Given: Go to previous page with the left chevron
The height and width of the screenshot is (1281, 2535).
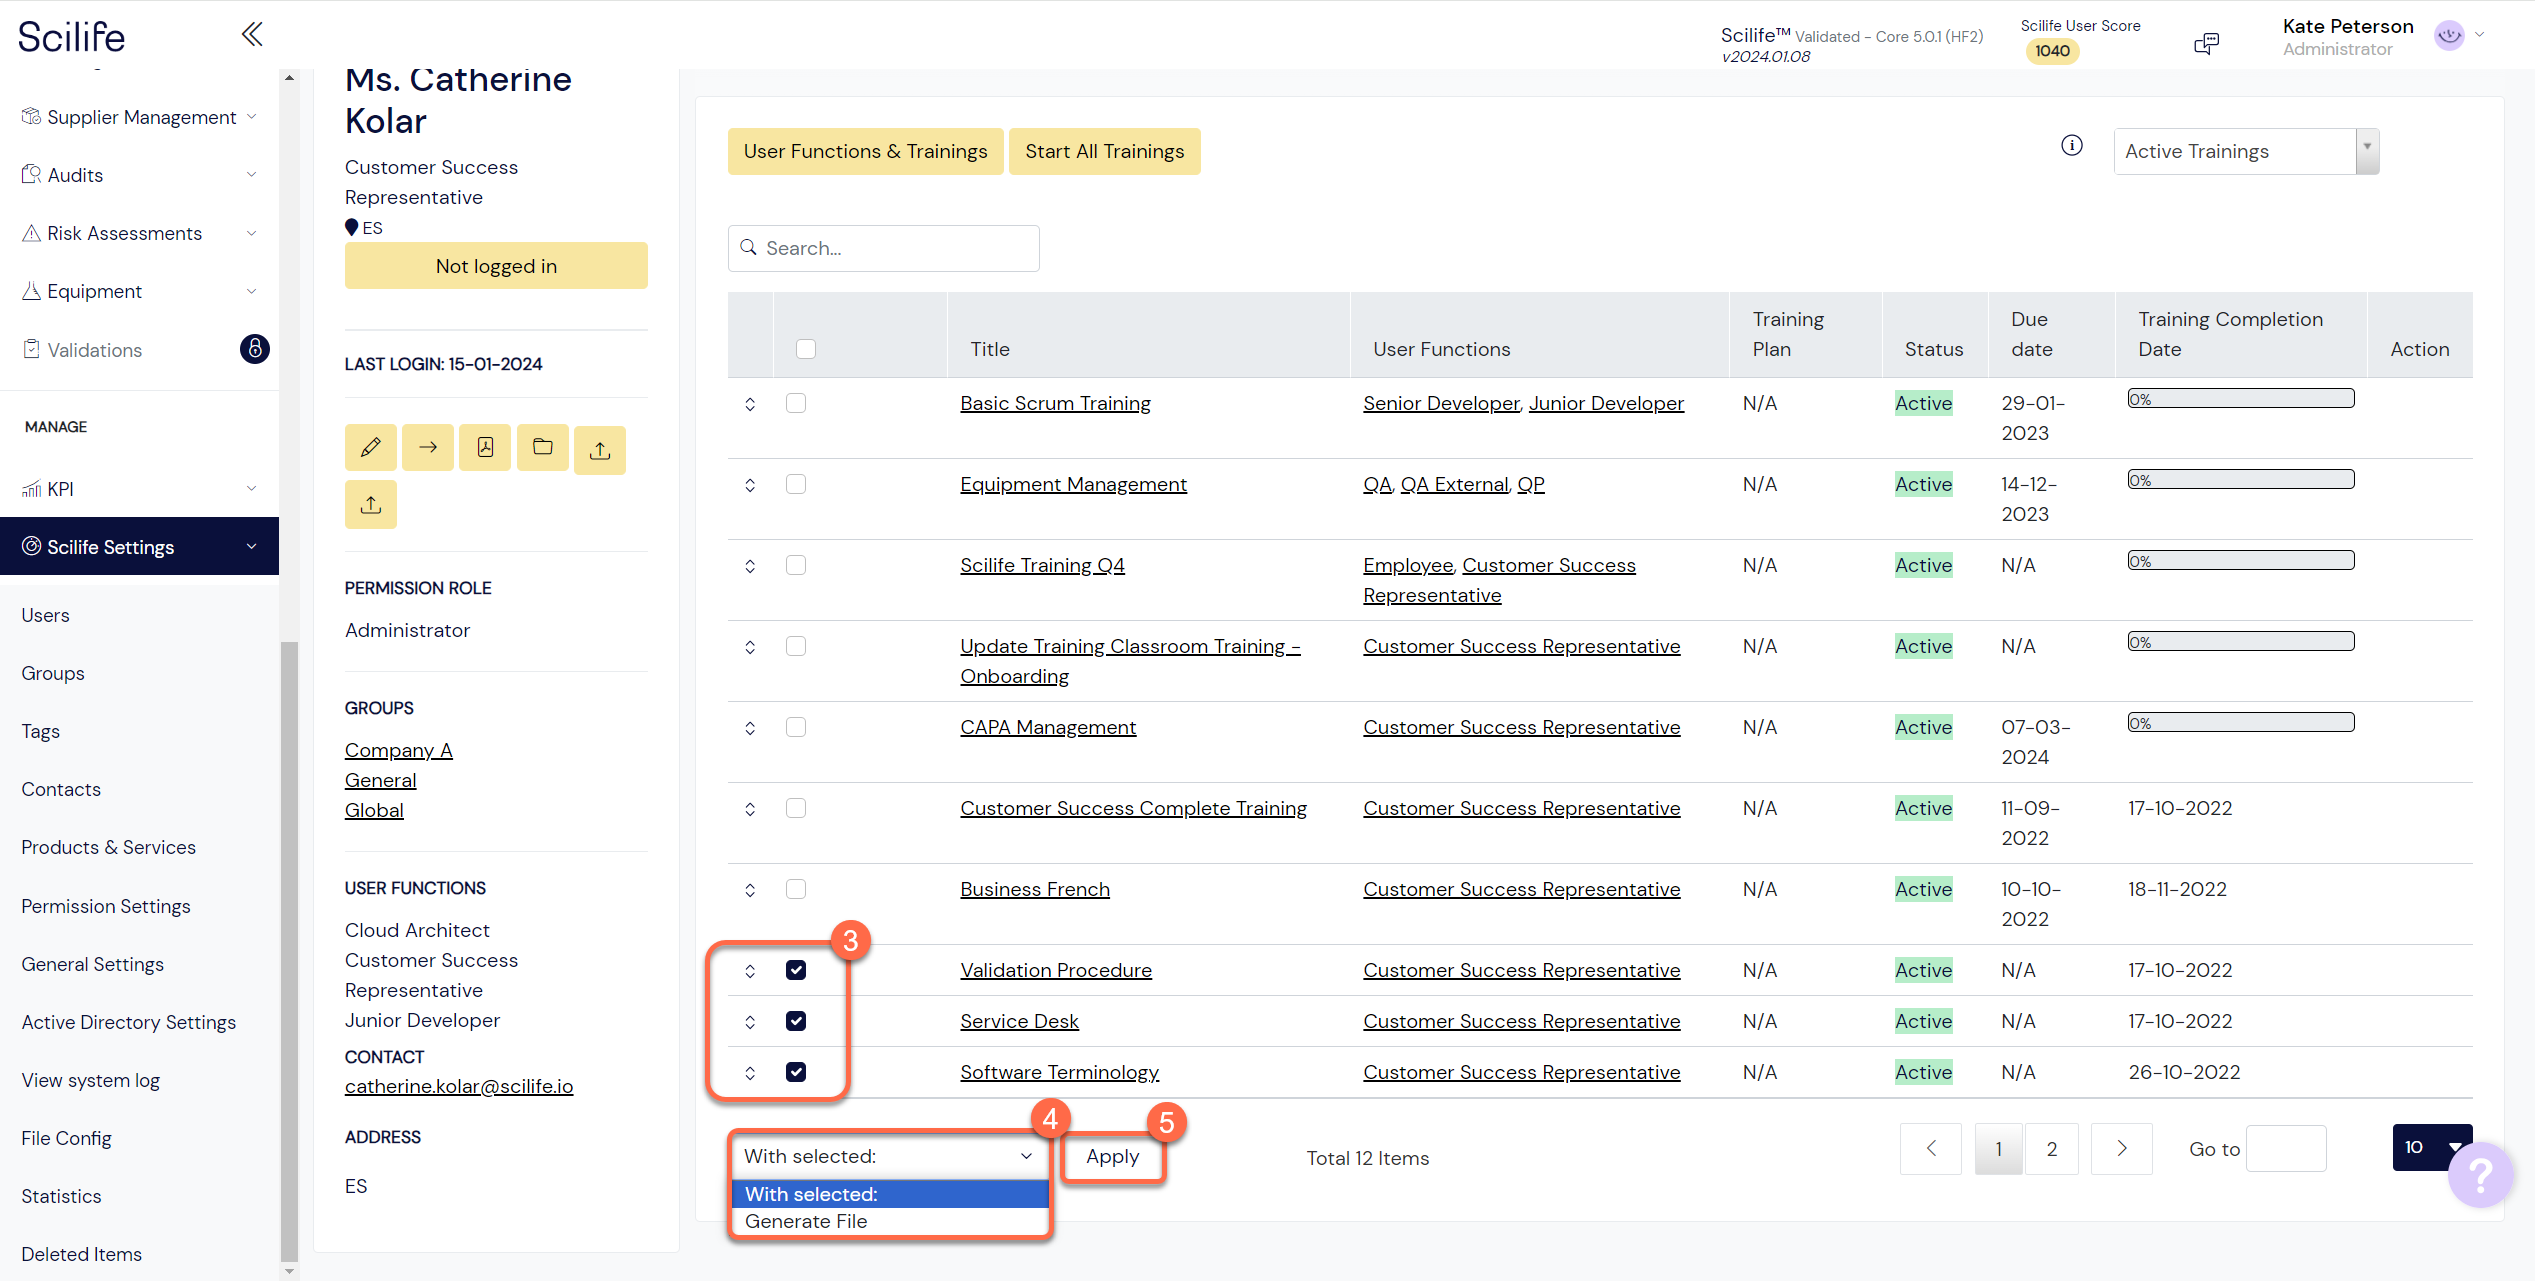Looking at the screenshot, I should coord(1931,1149).
